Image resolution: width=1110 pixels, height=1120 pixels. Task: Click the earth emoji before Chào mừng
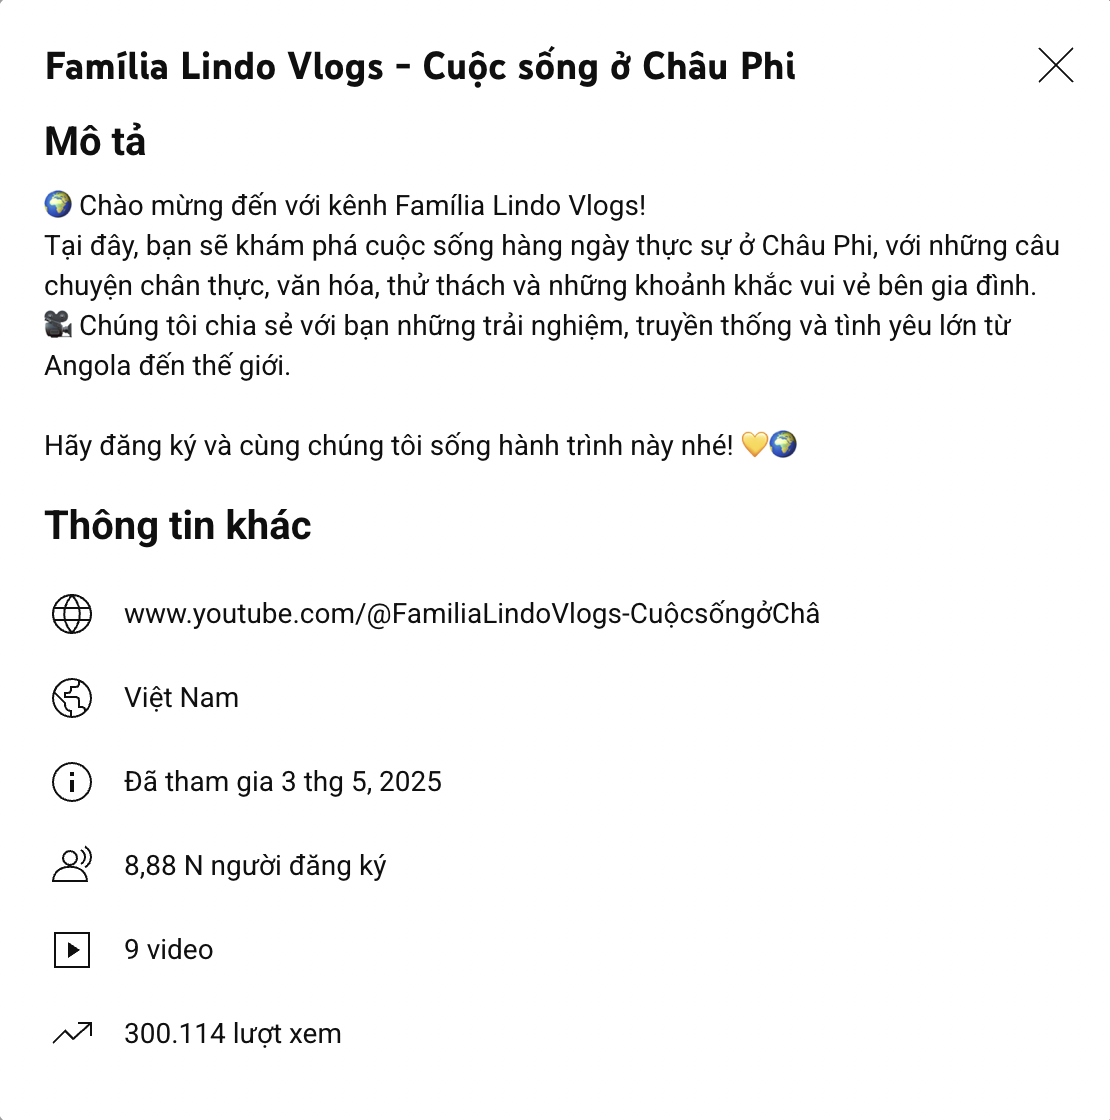click(x=58, y=205)
